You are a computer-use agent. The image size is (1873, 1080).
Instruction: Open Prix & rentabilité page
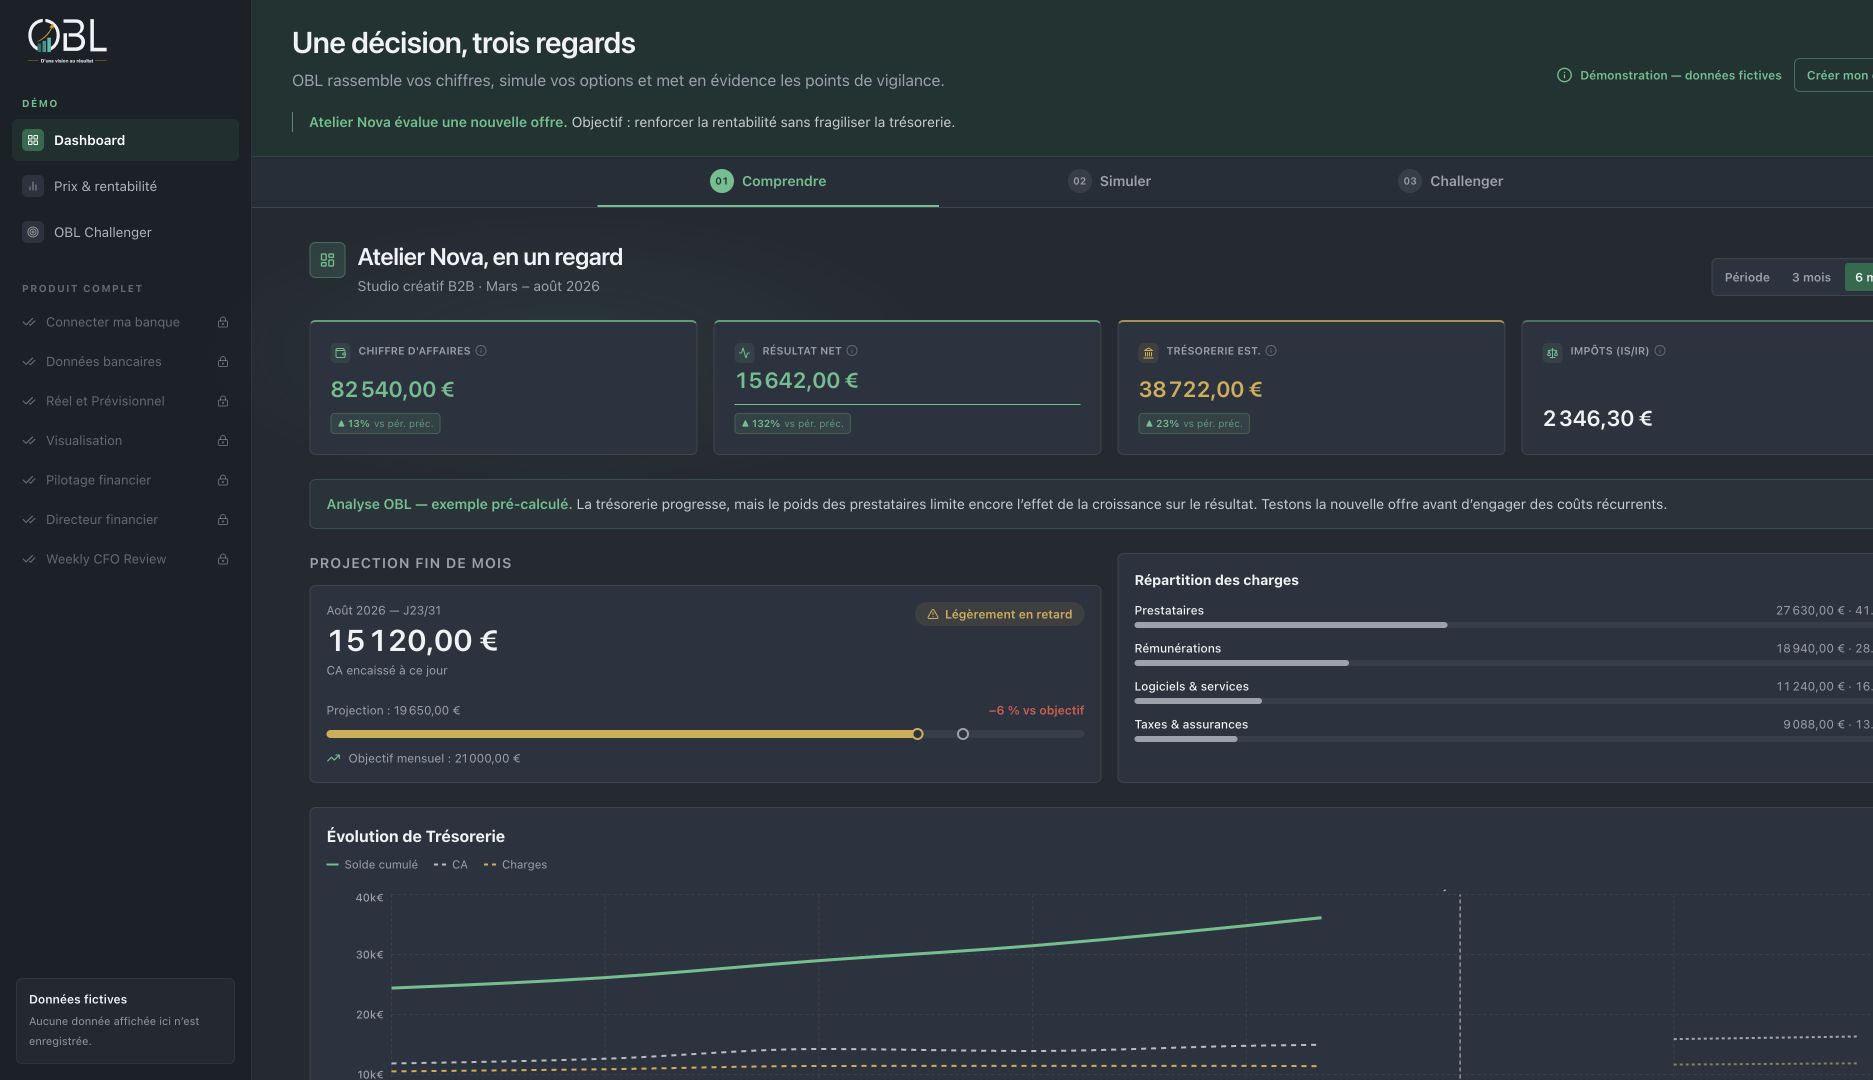[125, 186]
